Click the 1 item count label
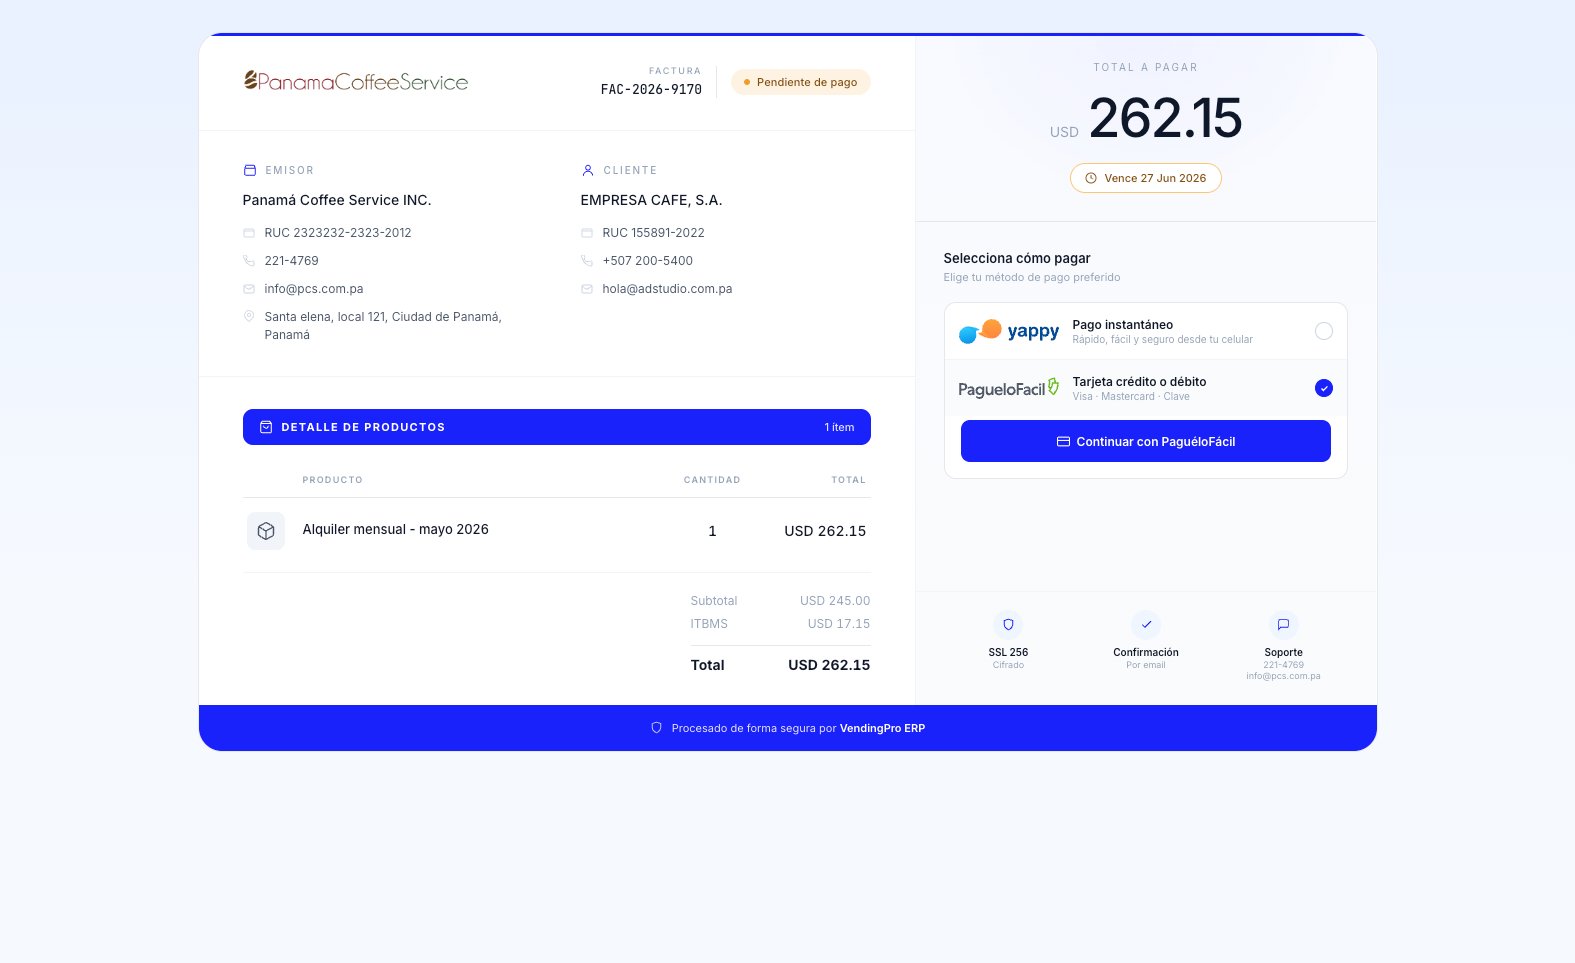The height and width of the screenshot is (963, 1575). (x=839, y=427)
